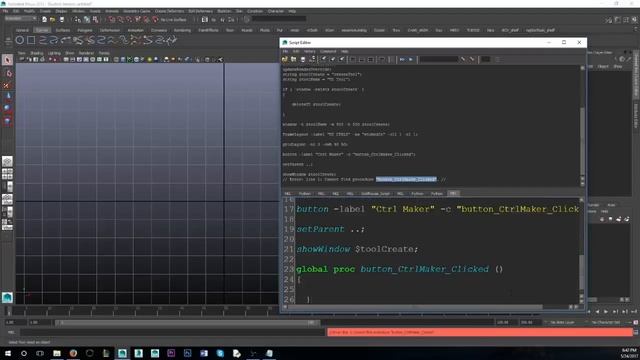This screenshot has height=360, width=640.
Task: Switch to the Polygons shelf tab
Action: (x=84, y=30)
